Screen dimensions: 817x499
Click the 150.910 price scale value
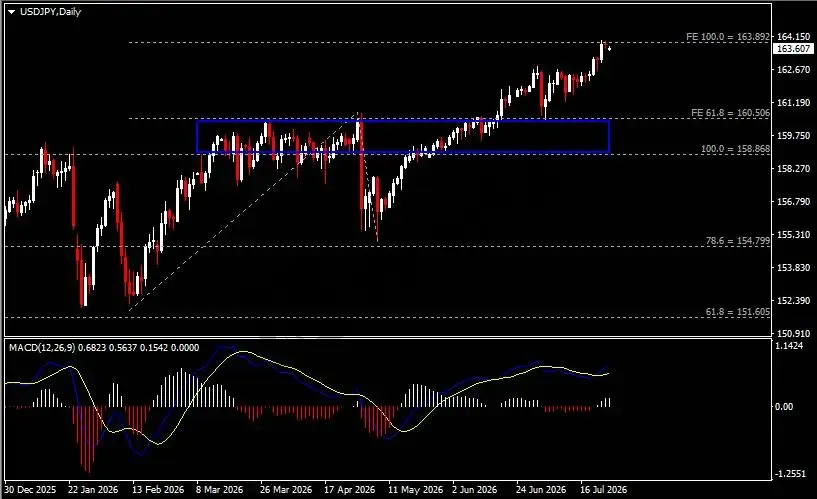pyautogui.click(x=794, y=333)
